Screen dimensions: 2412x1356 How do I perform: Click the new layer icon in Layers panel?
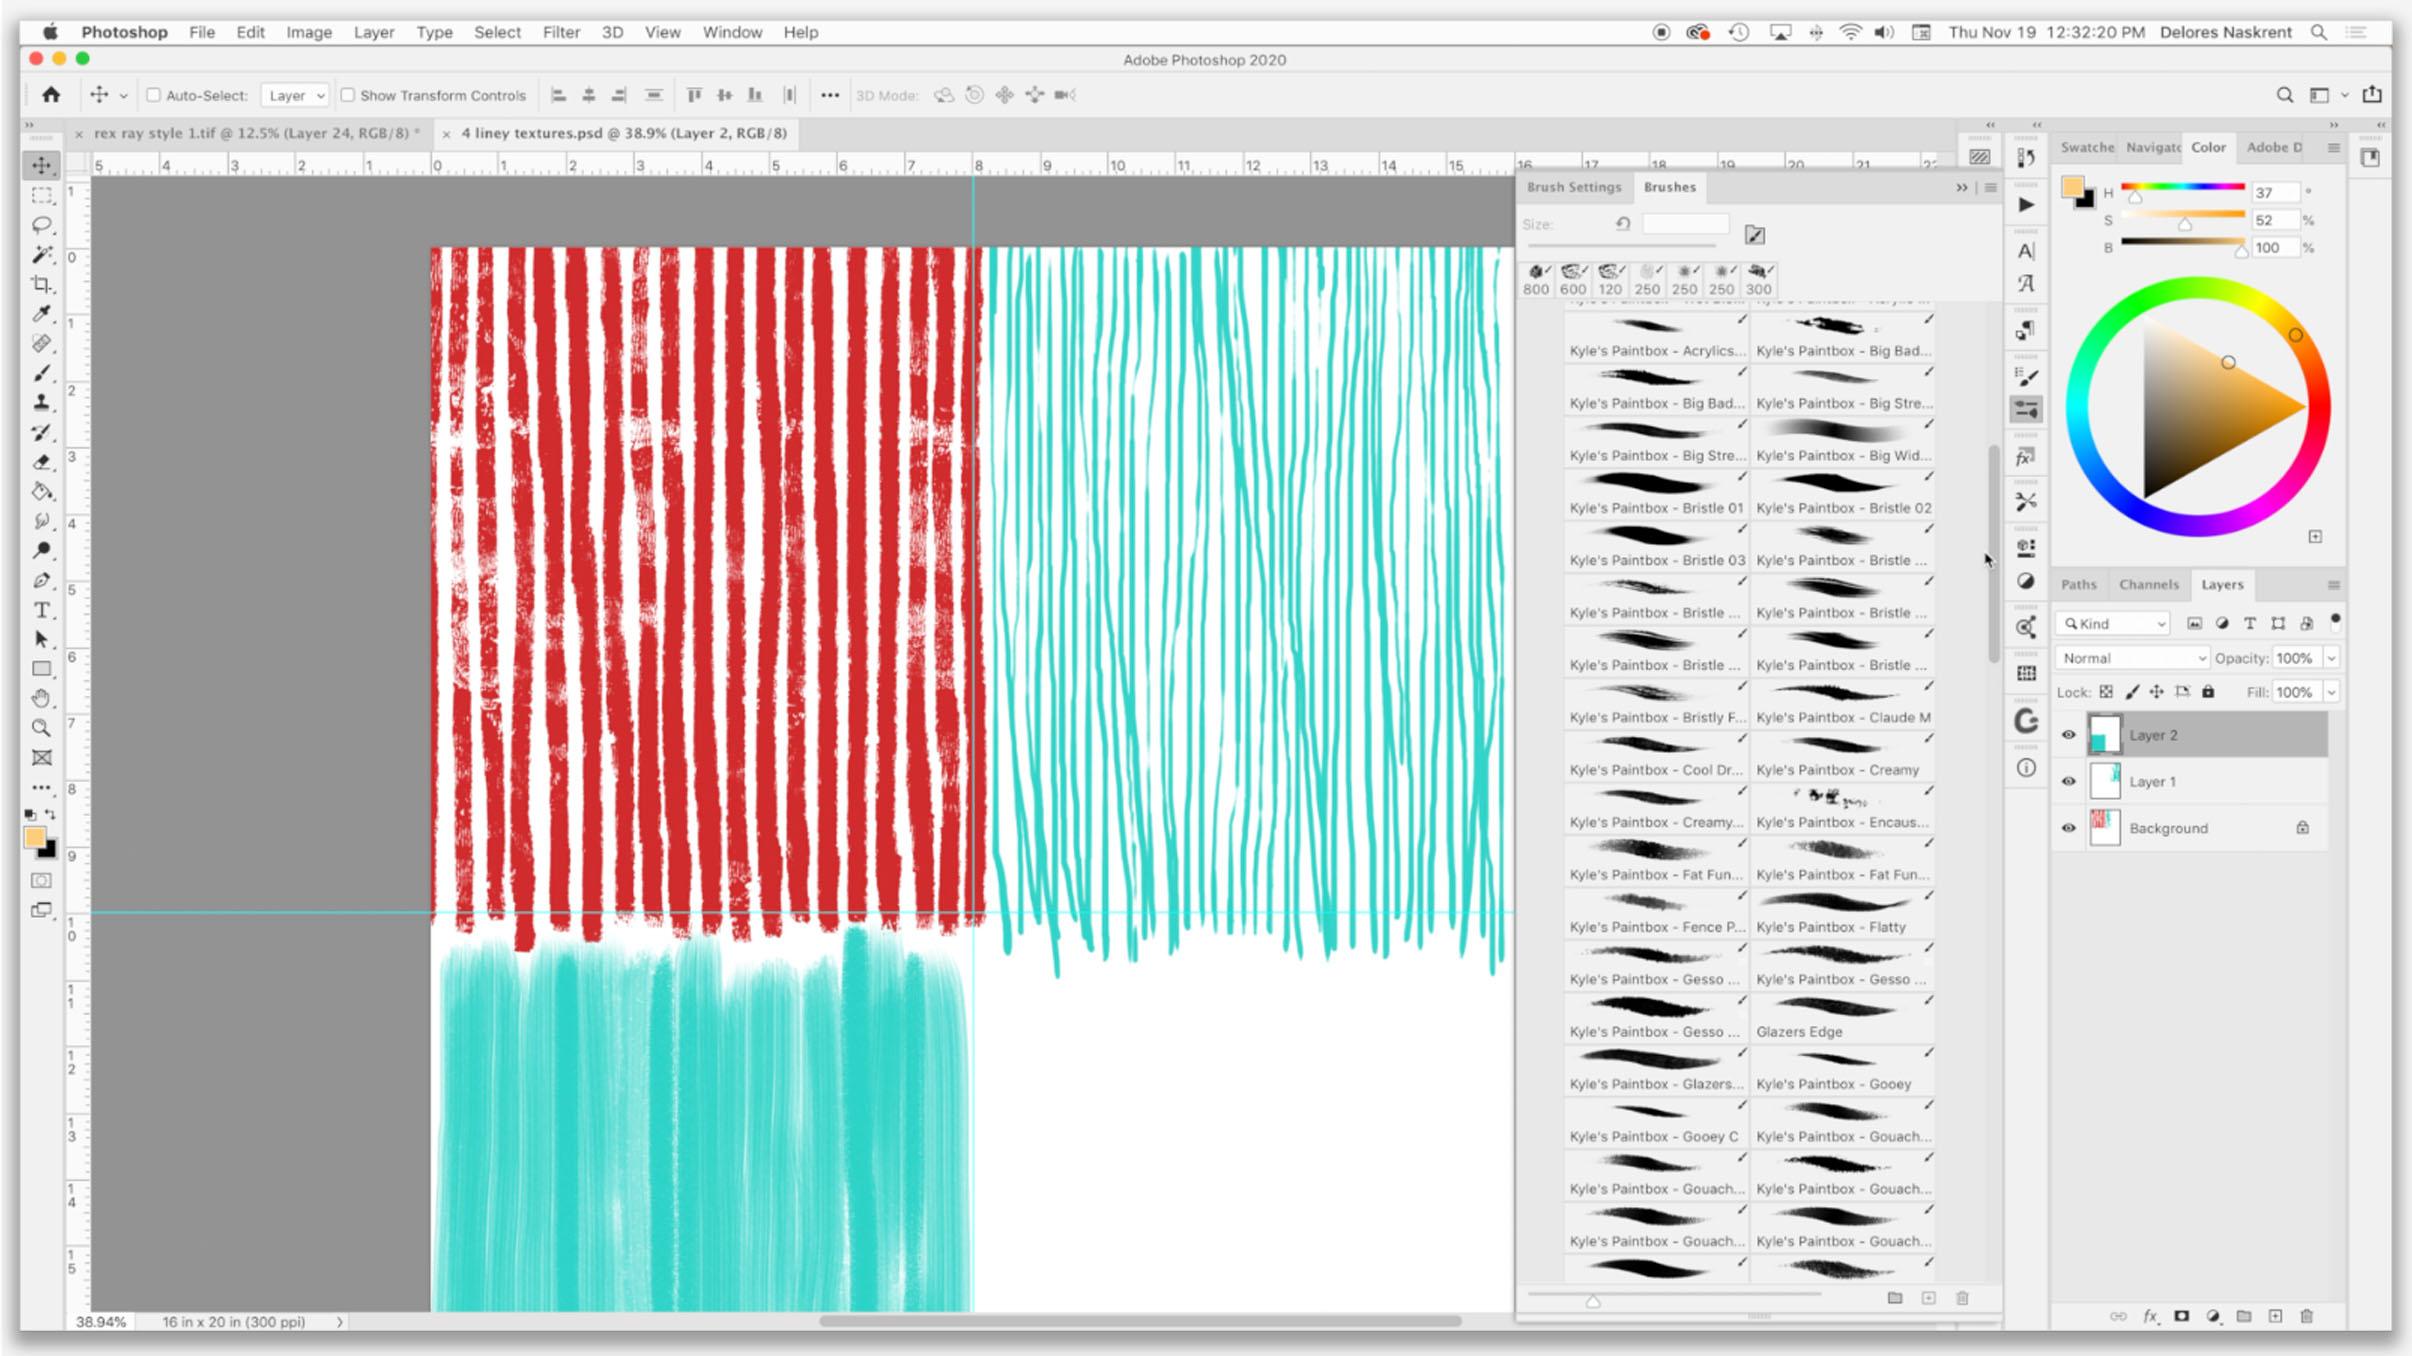pos(2275,1316)
